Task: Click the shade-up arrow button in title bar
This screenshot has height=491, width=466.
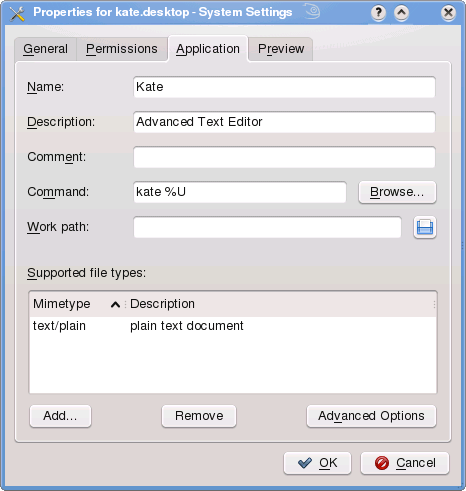Action: 401,13
